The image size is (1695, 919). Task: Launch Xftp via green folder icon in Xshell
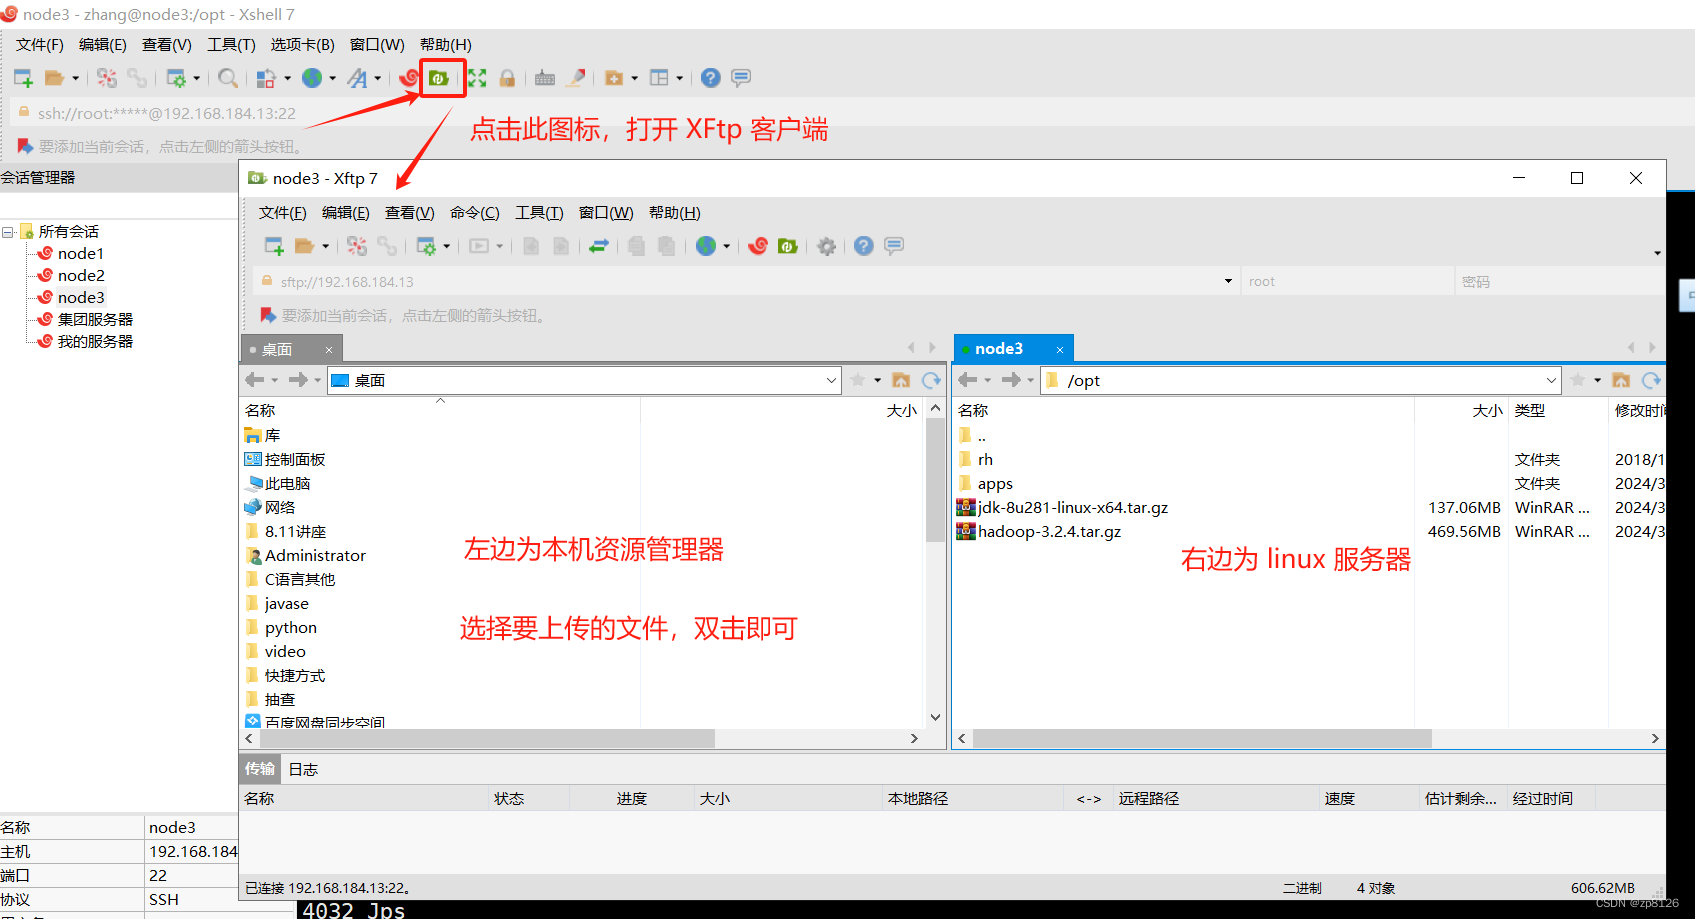pos(439,78)
